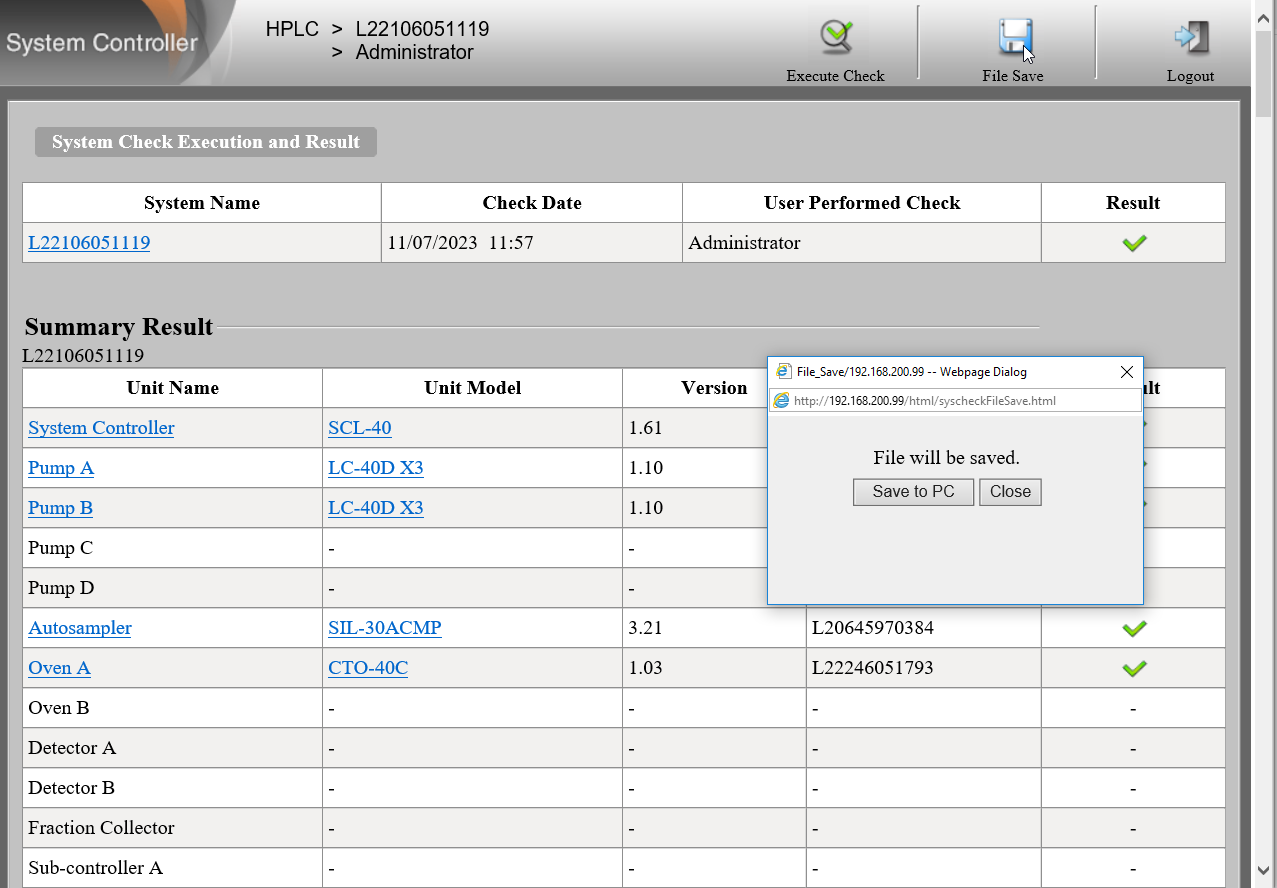Open the Oven A unit link

tap(59, 668)
